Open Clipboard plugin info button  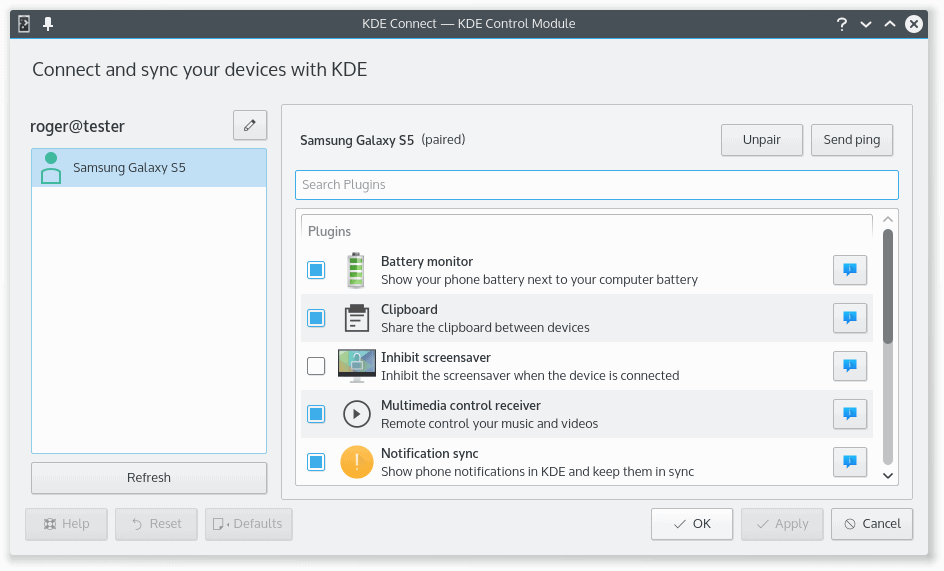click(849, 318)
